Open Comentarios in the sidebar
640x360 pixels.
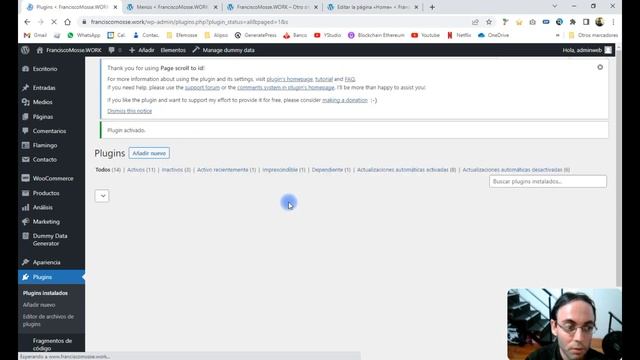[x=49, y=131]
